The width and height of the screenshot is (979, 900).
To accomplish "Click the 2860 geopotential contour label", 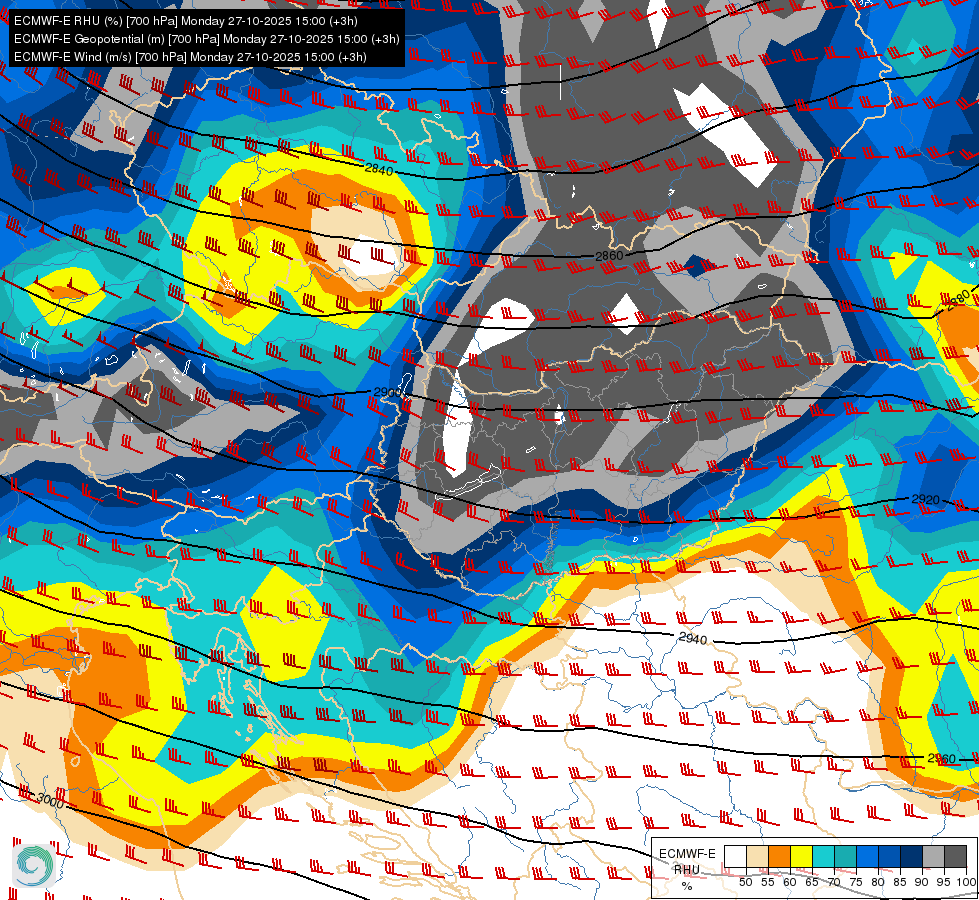I will click(609, 255).
